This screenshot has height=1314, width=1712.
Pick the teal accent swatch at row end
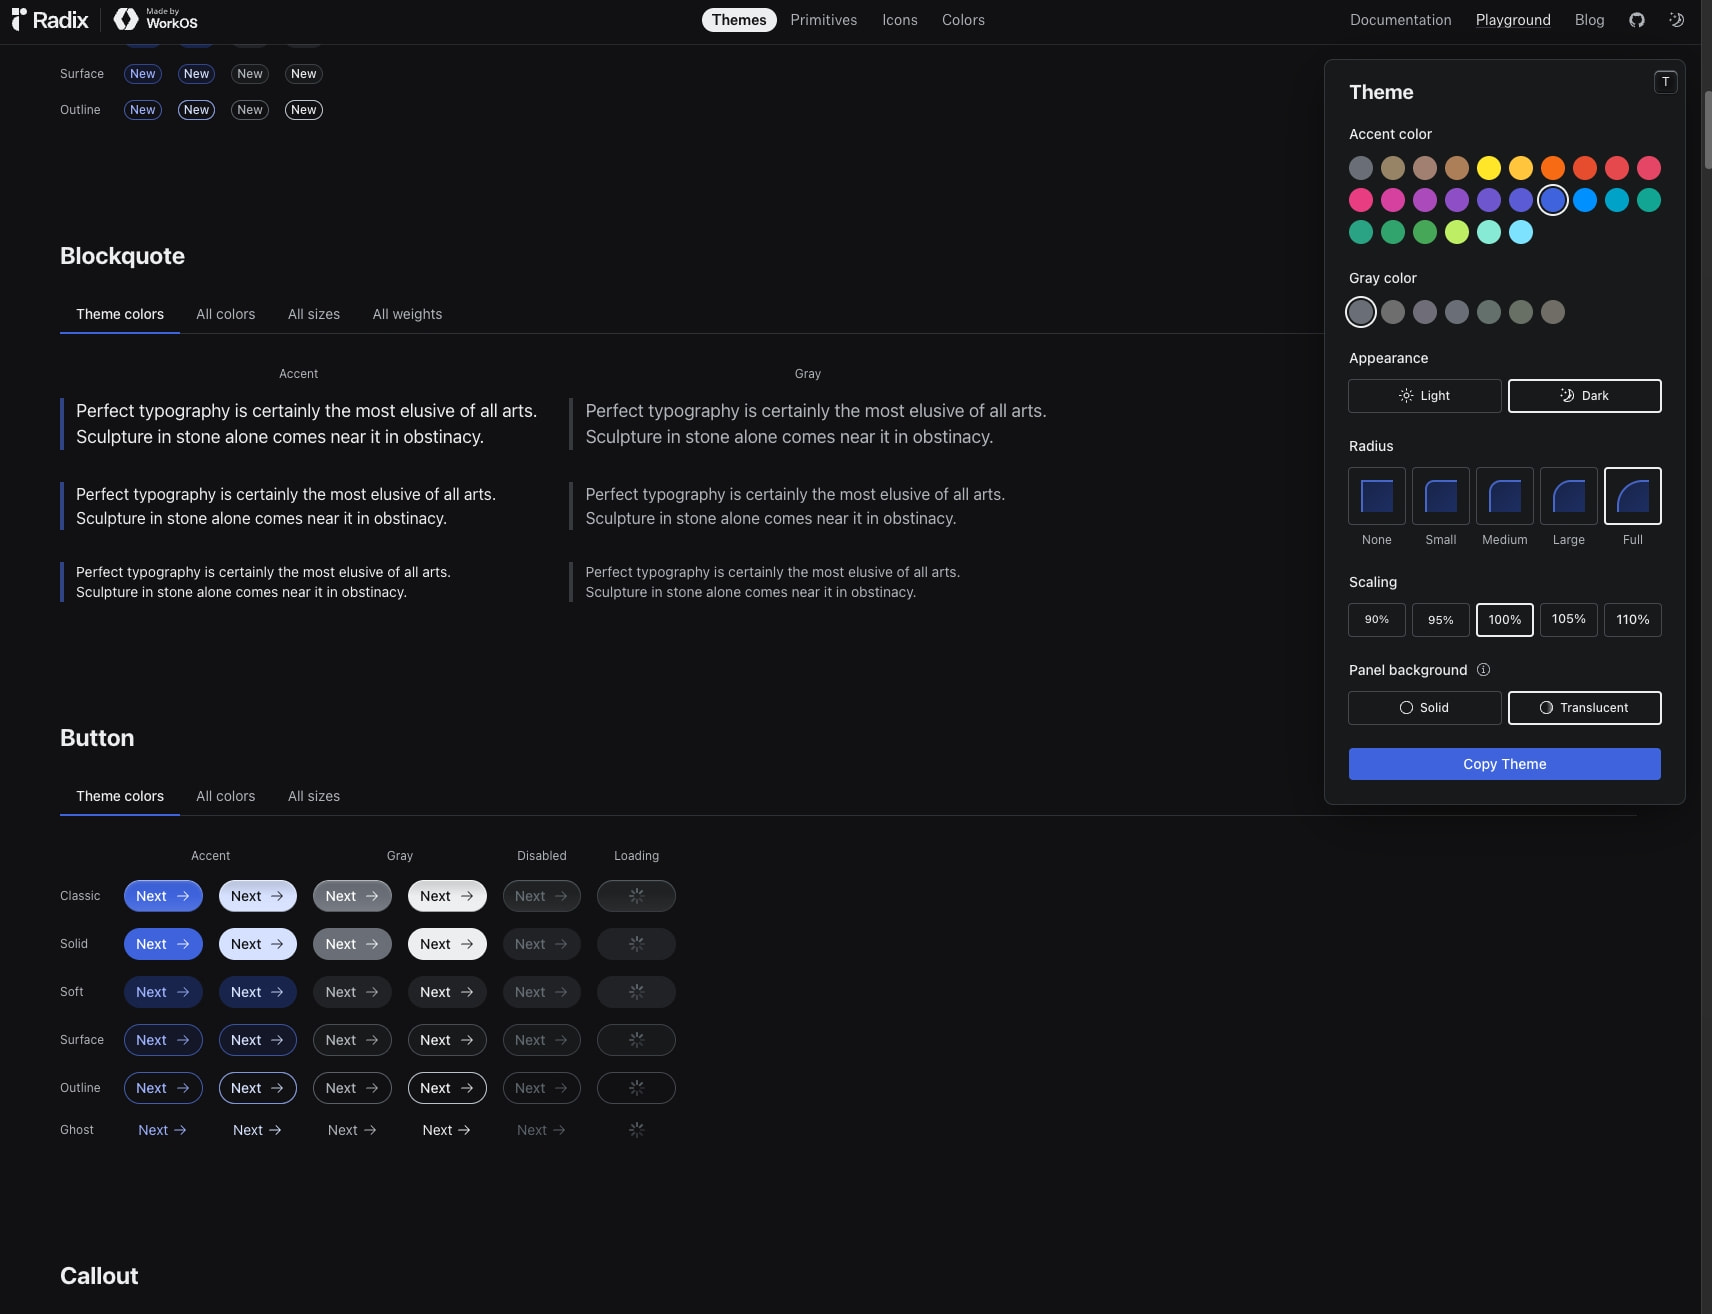(1649, 200)
